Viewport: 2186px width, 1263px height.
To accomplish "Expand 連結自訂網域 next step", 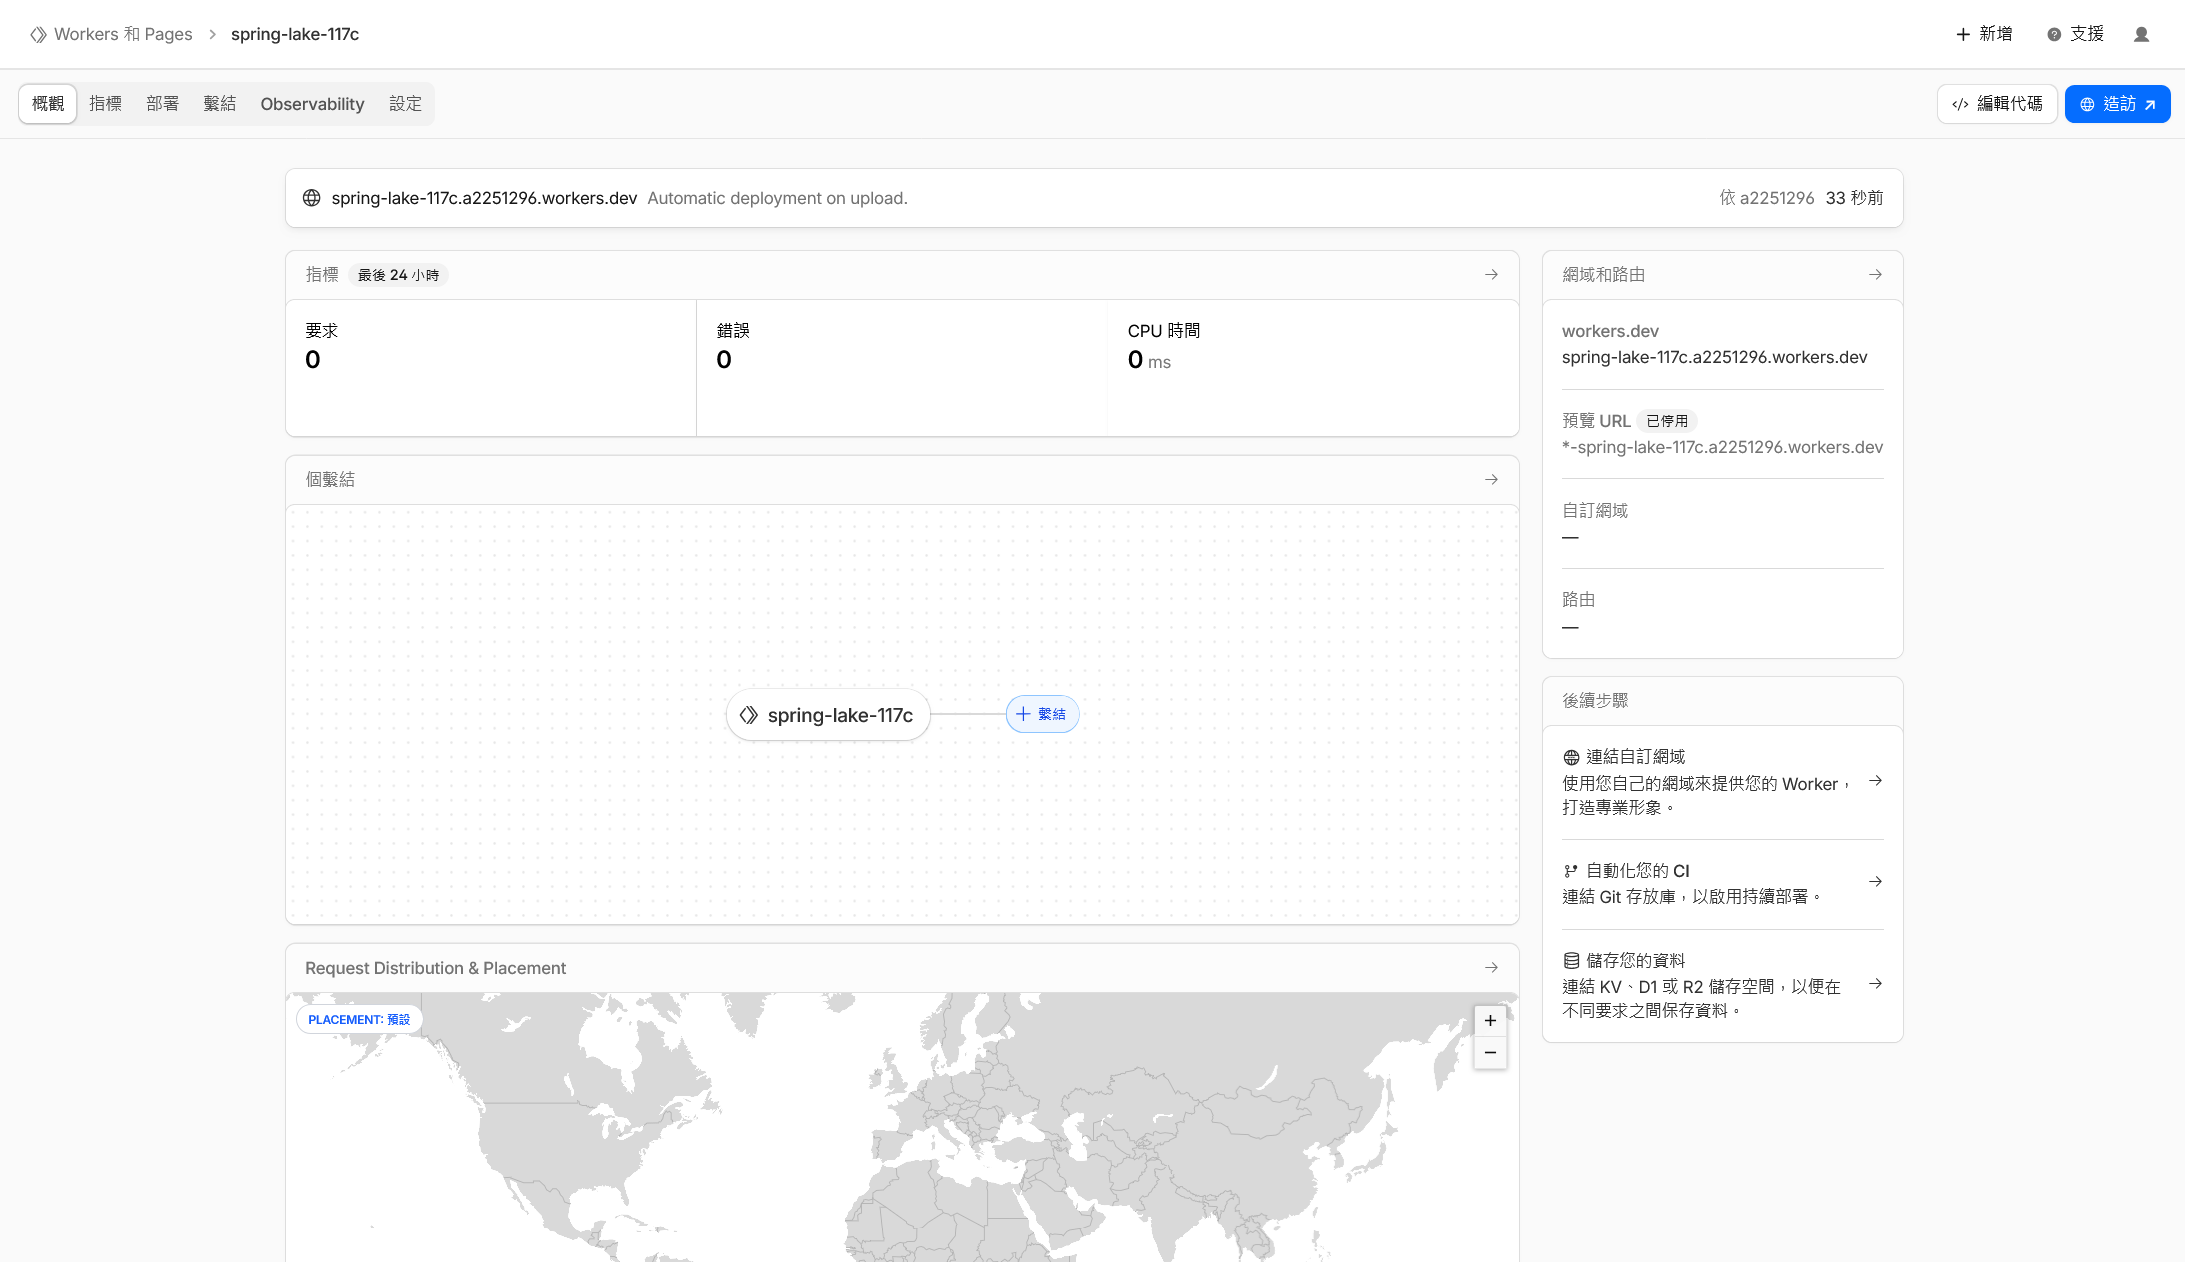I will tap(1875, 781).
